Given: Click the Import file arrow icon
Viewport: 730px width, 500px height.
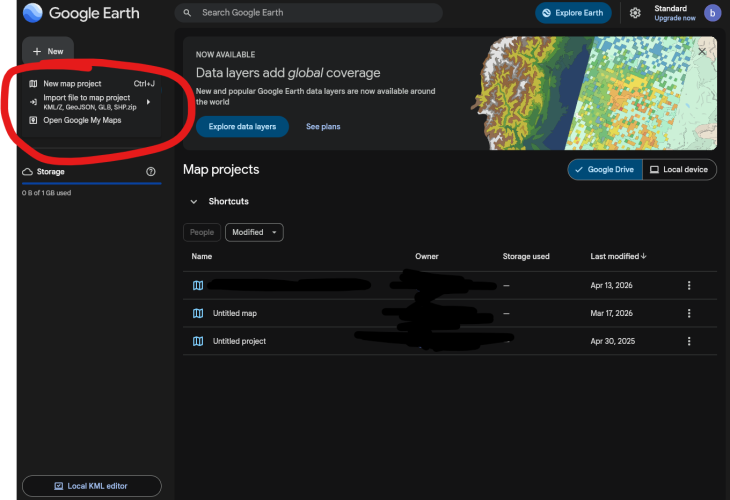Looking at the screenshot, I should coord(33,102).
